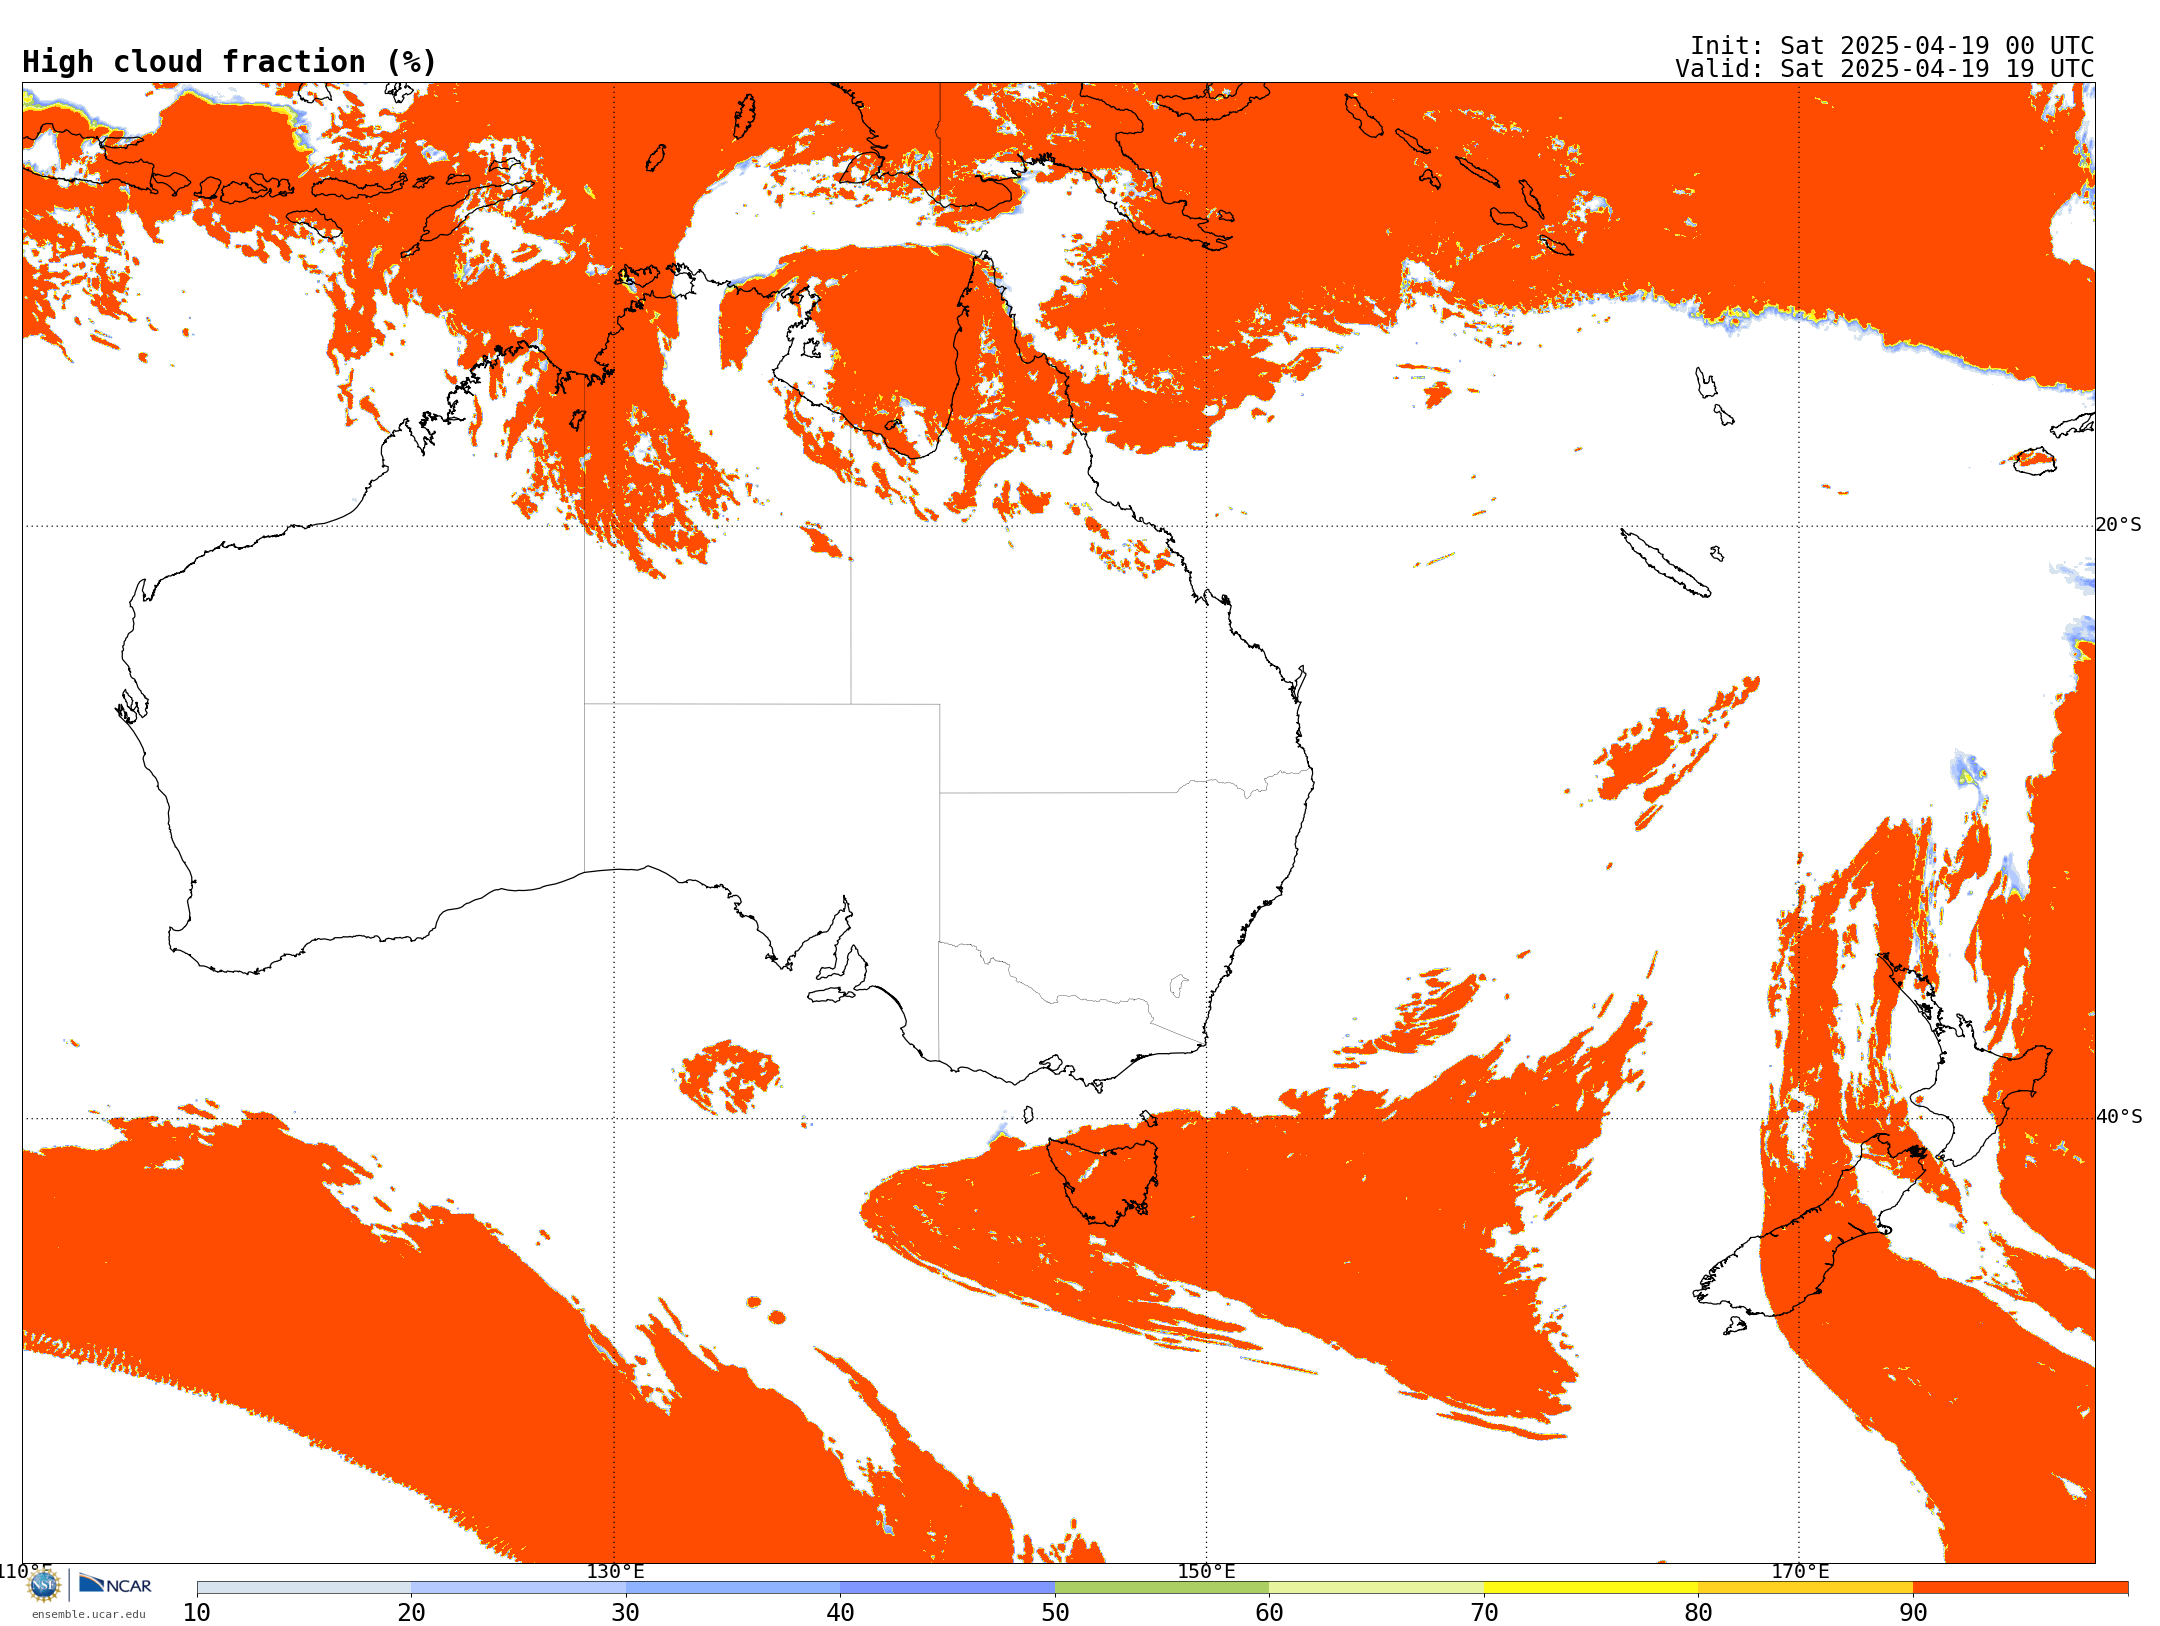Click the colorbar tick label 40
This screenshot has width=2160, height=1626.
[x=840, y=1612]
